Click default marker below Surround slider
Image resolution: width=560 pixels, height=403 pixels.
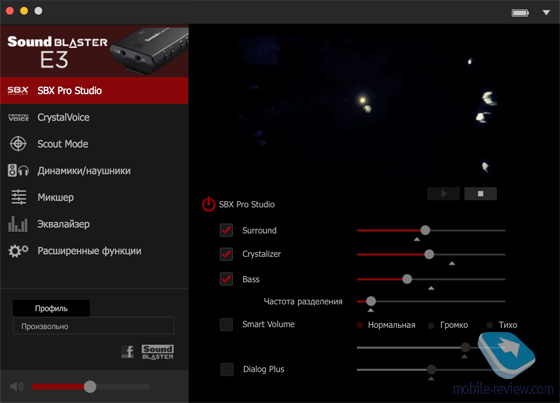(417, 239)
